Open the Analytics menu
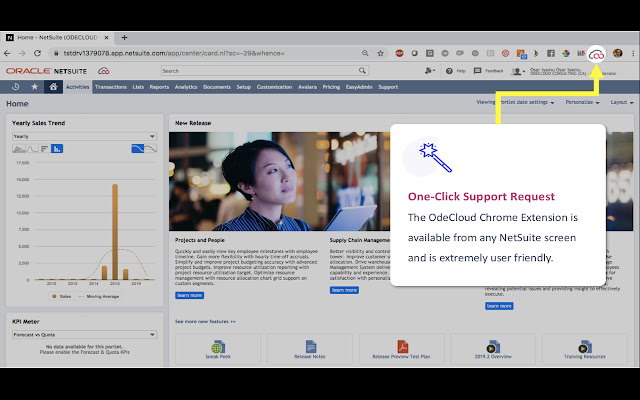The height and width of the screenshot is (400, 640). click(x=186, y=87)
